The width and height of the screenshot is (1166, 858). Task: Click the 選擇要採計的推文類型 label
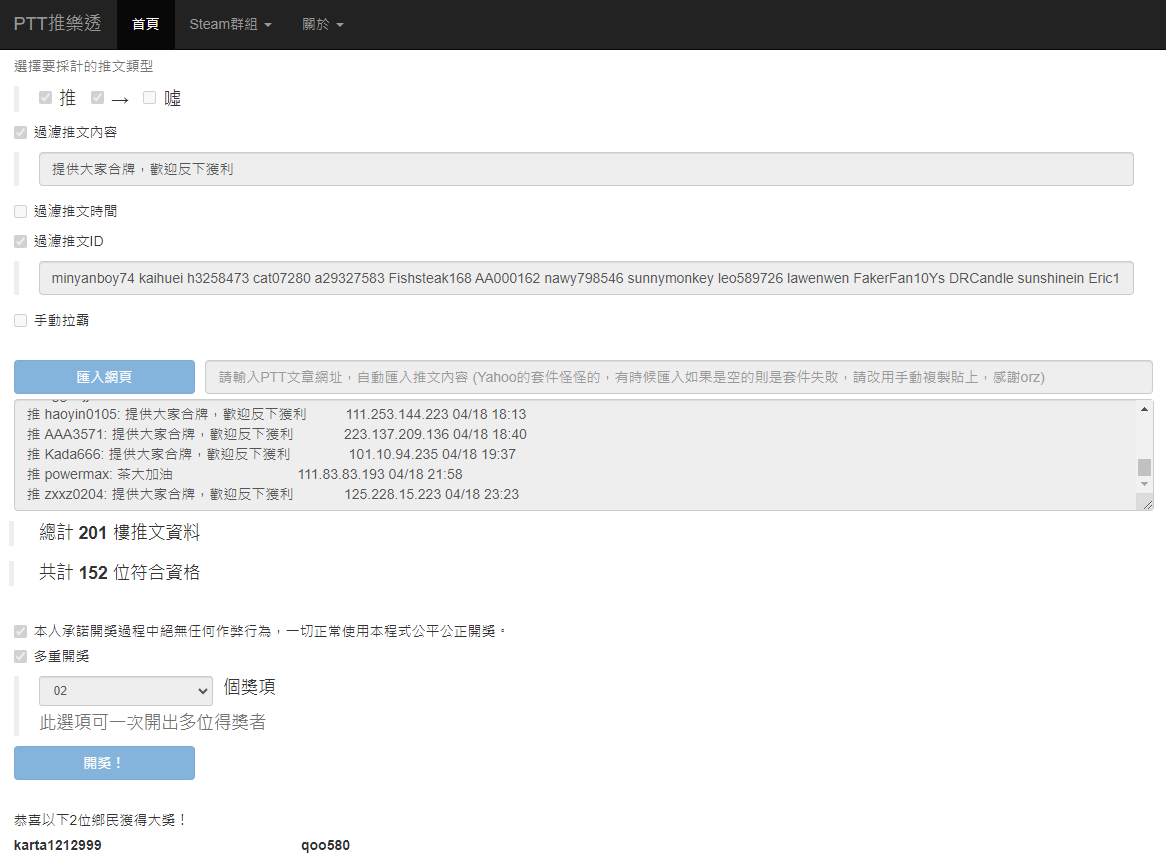point(83,66)
